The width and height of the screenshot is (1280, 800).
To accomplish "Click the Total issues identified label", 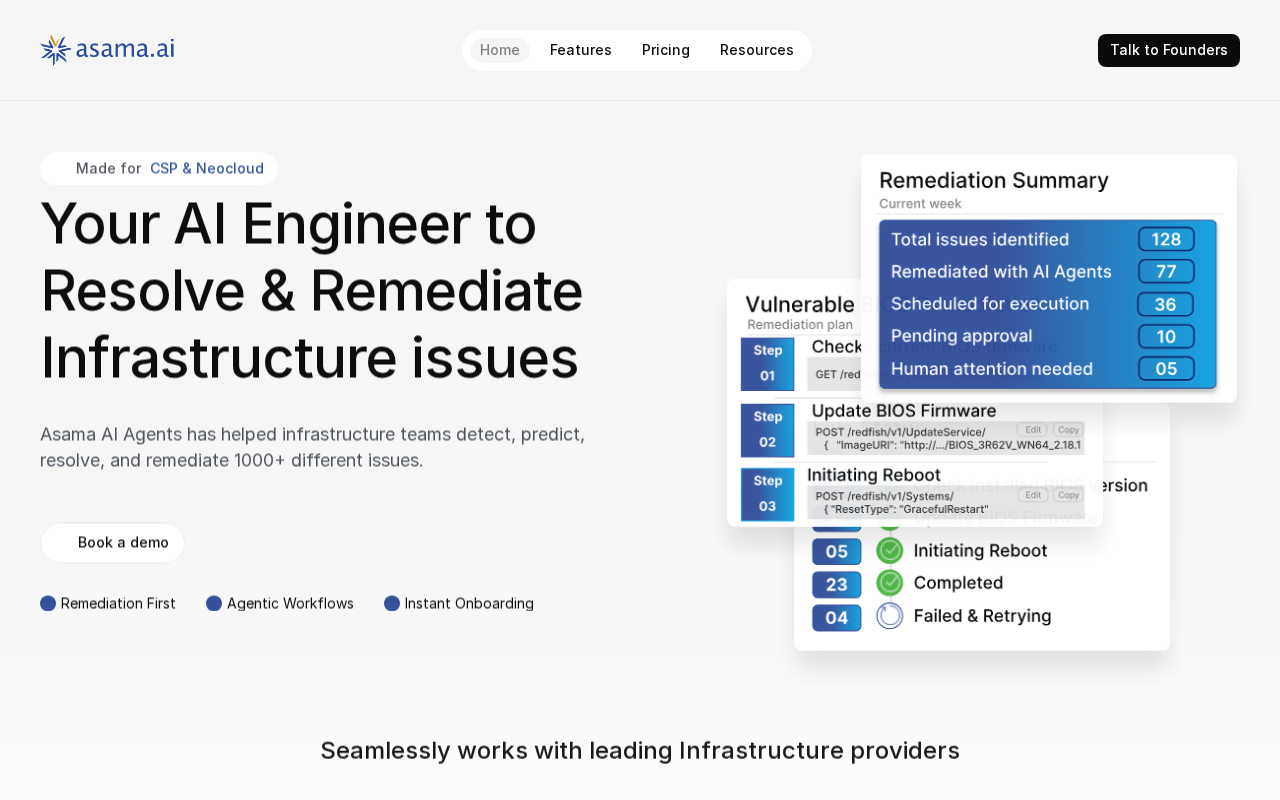I will [980, 239].
